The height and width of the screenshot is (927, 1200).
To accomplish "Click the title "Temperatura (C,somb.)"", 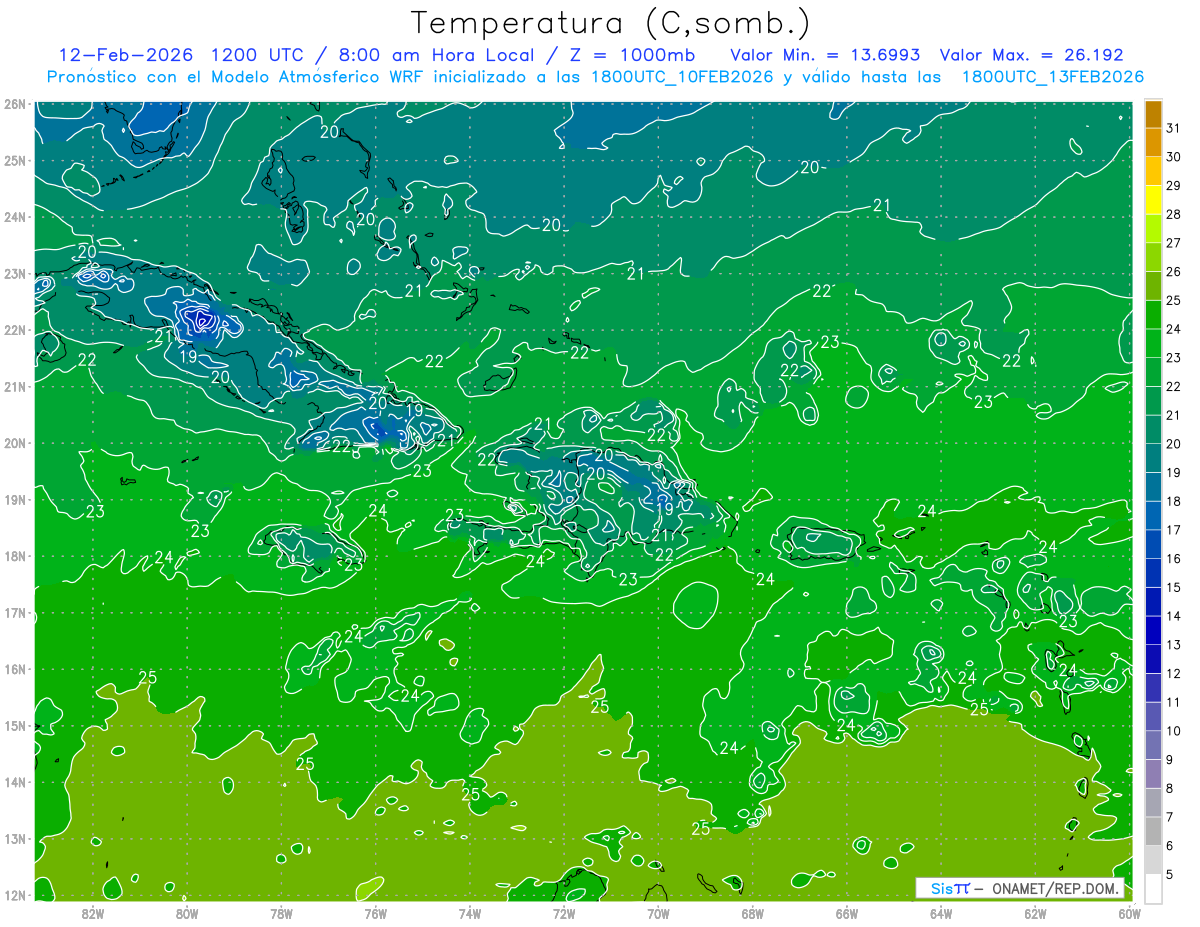I will 610,23.
